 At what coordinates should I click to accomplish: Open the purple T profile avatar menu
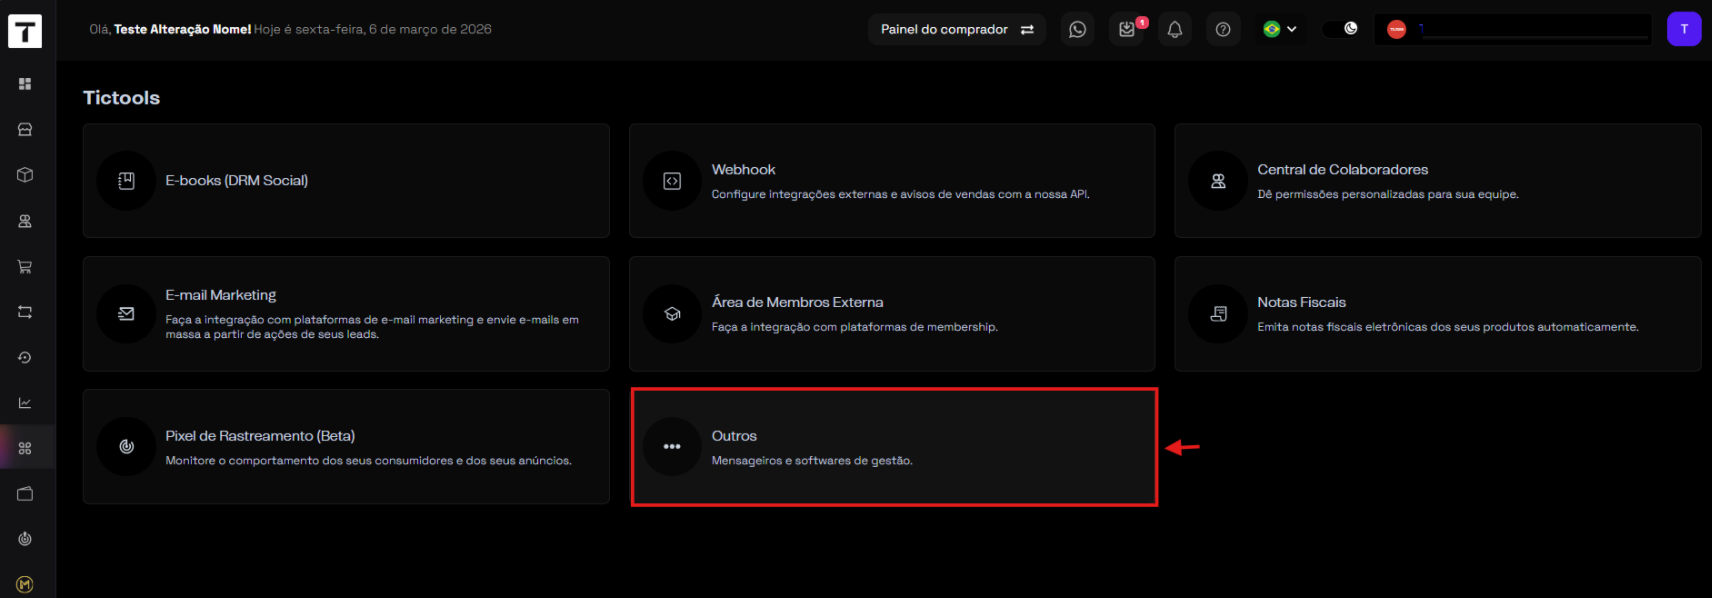pos(1684,29)
